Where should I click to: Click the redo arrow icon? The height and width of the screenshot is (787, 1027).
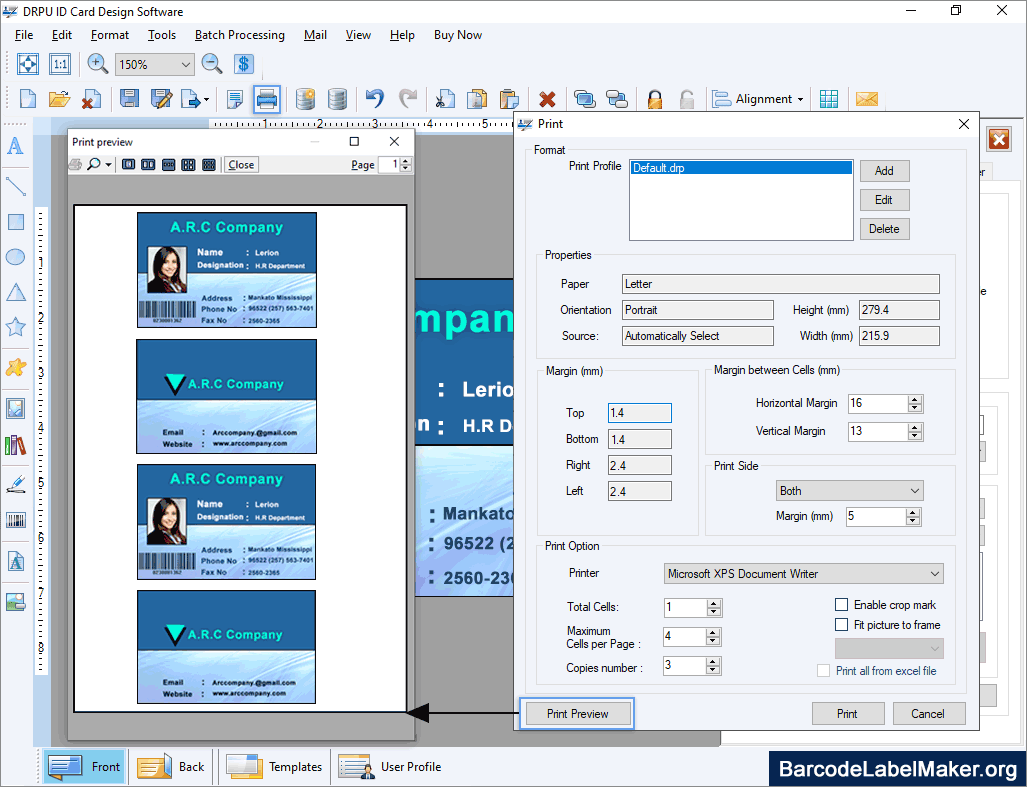(x=407, y=99)
